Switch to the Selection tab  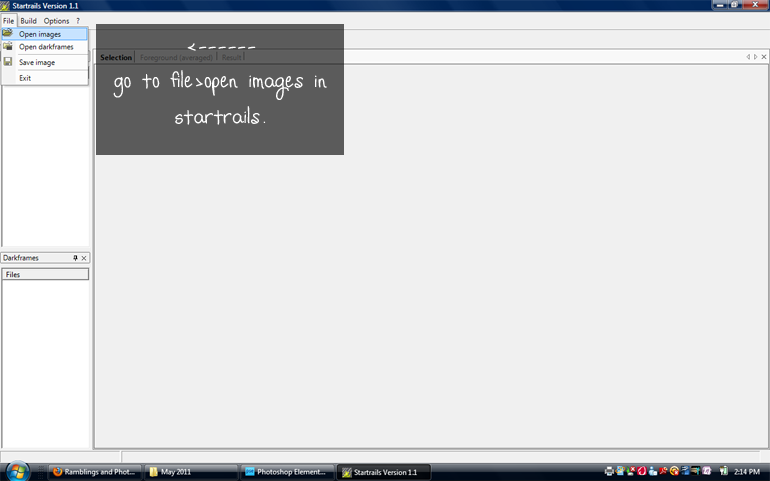tap(116, 57)
